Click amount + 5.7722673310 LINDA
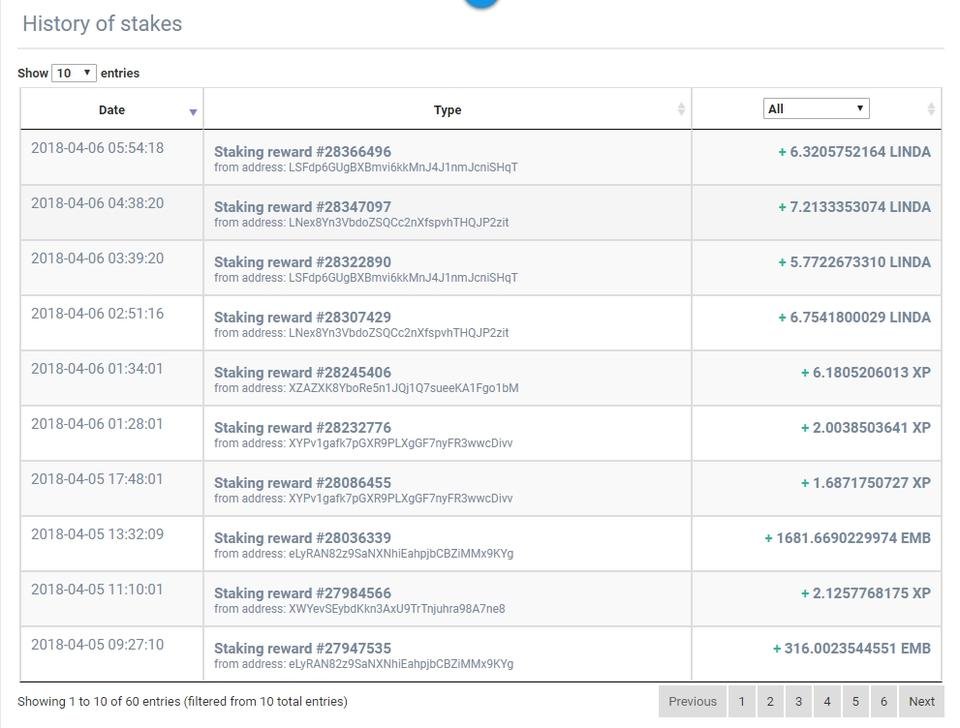 (x=854, y=262)
